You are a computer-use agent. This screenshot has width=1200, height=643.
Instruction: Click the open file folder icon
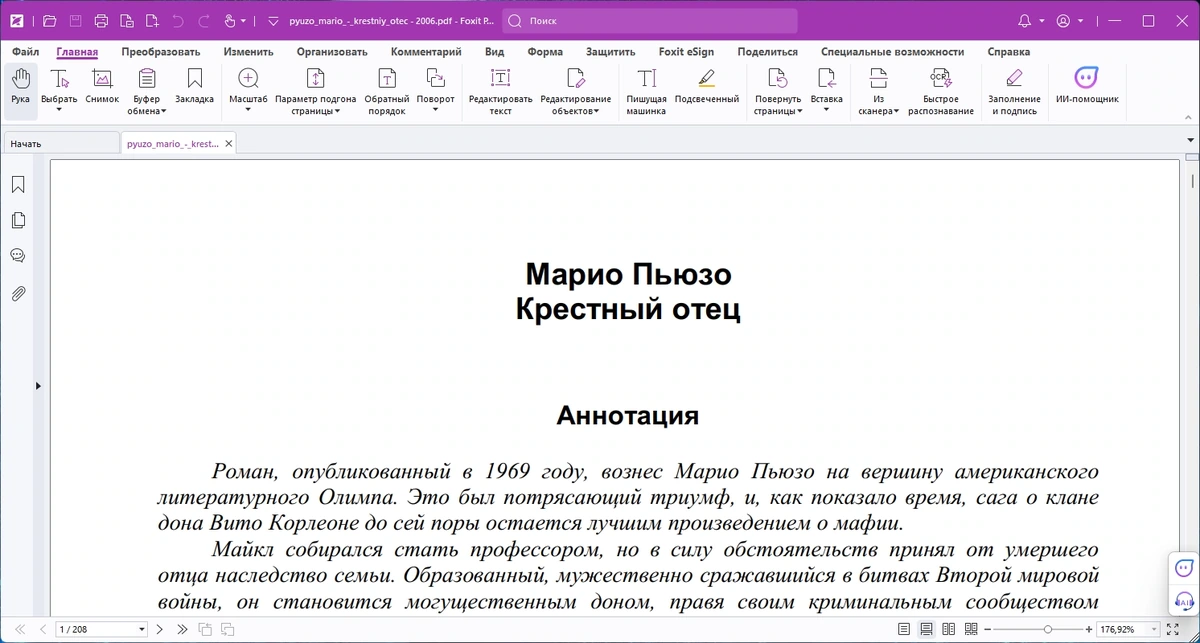click(x=49, y=21)
